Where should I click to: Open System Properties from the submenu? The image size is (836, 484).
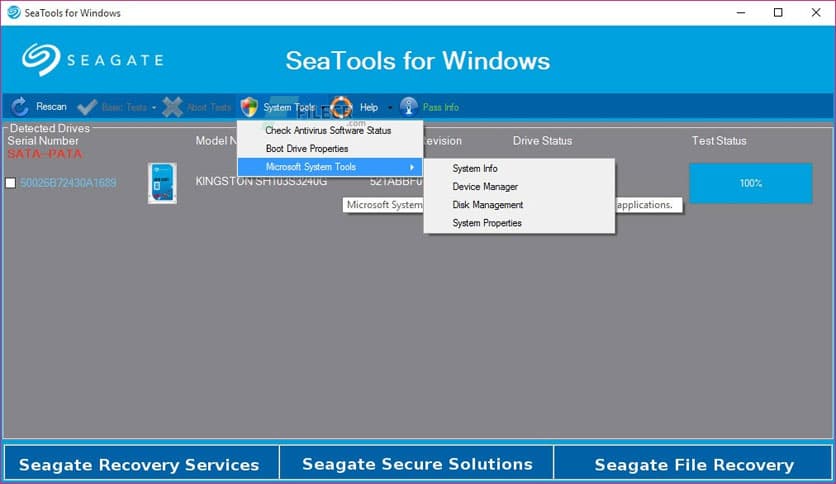(519, 223)
